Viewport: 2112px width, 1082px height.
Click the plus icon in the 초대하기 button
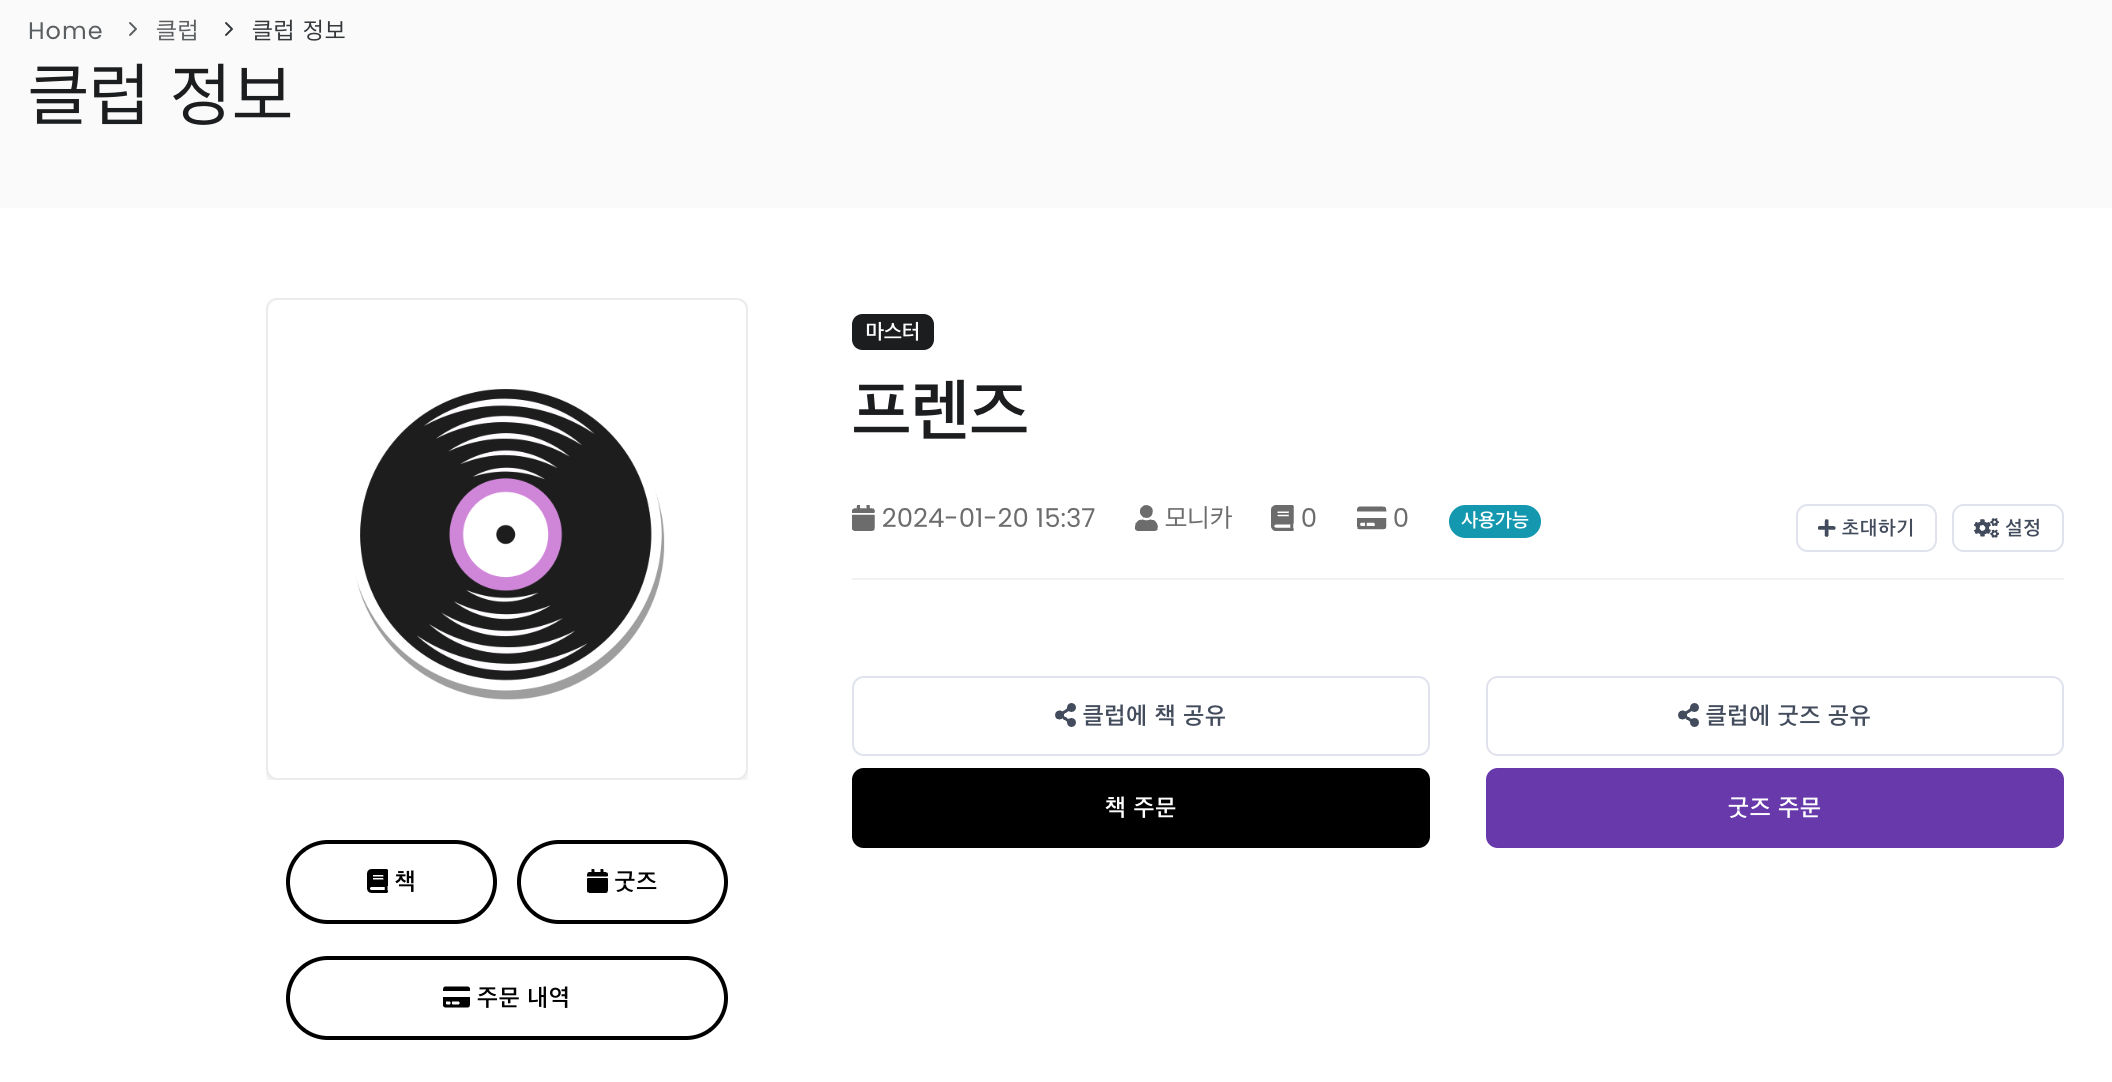tap(1826, 528)
